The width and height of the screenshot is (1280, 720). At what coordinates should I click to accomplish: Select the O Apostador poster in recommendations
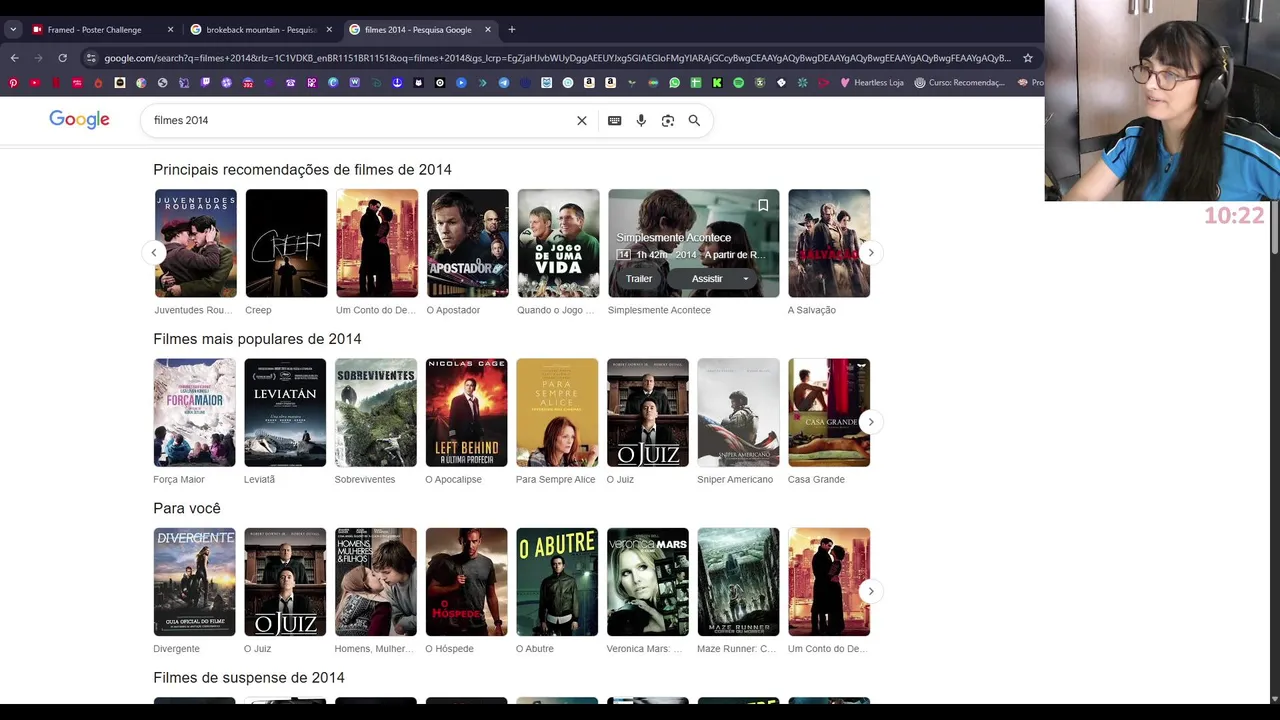468,243
